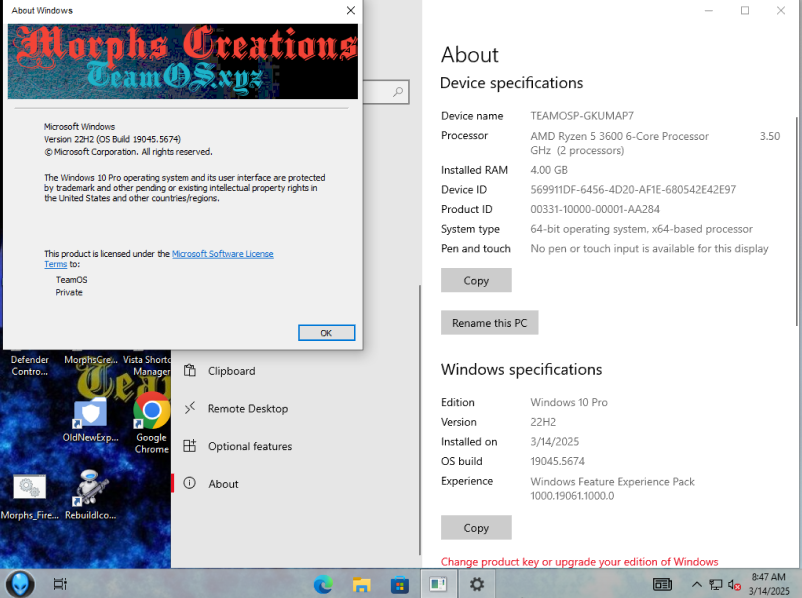Launch Microsoft Edge from taskbar
802x598 pixels.
click(323, 584)
